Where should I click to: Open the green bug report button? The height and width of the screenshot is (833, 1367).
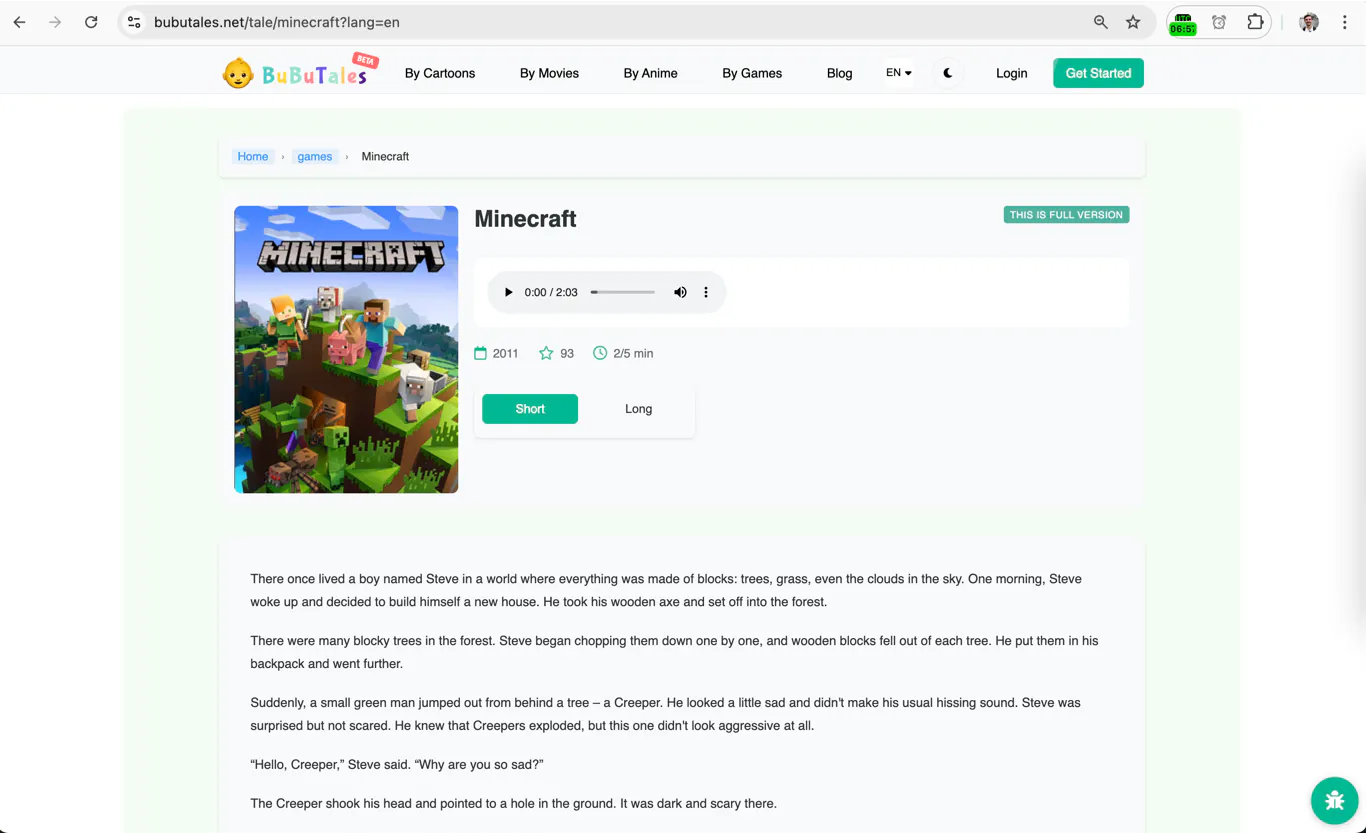[x=1334, y=800]
